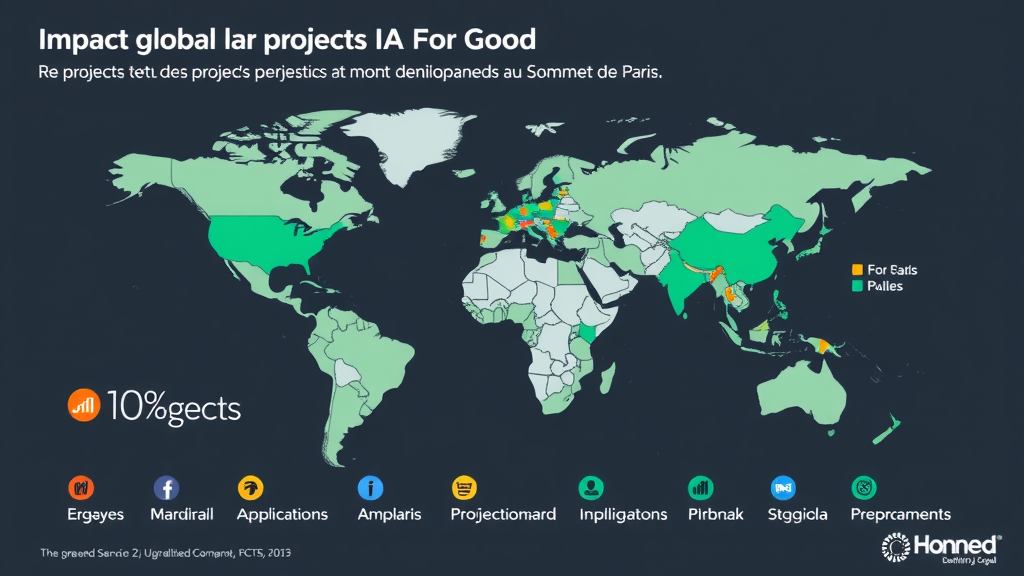Toggle the For Earls legend entry
Screen dimensions: 1024x576
[888, 269]
